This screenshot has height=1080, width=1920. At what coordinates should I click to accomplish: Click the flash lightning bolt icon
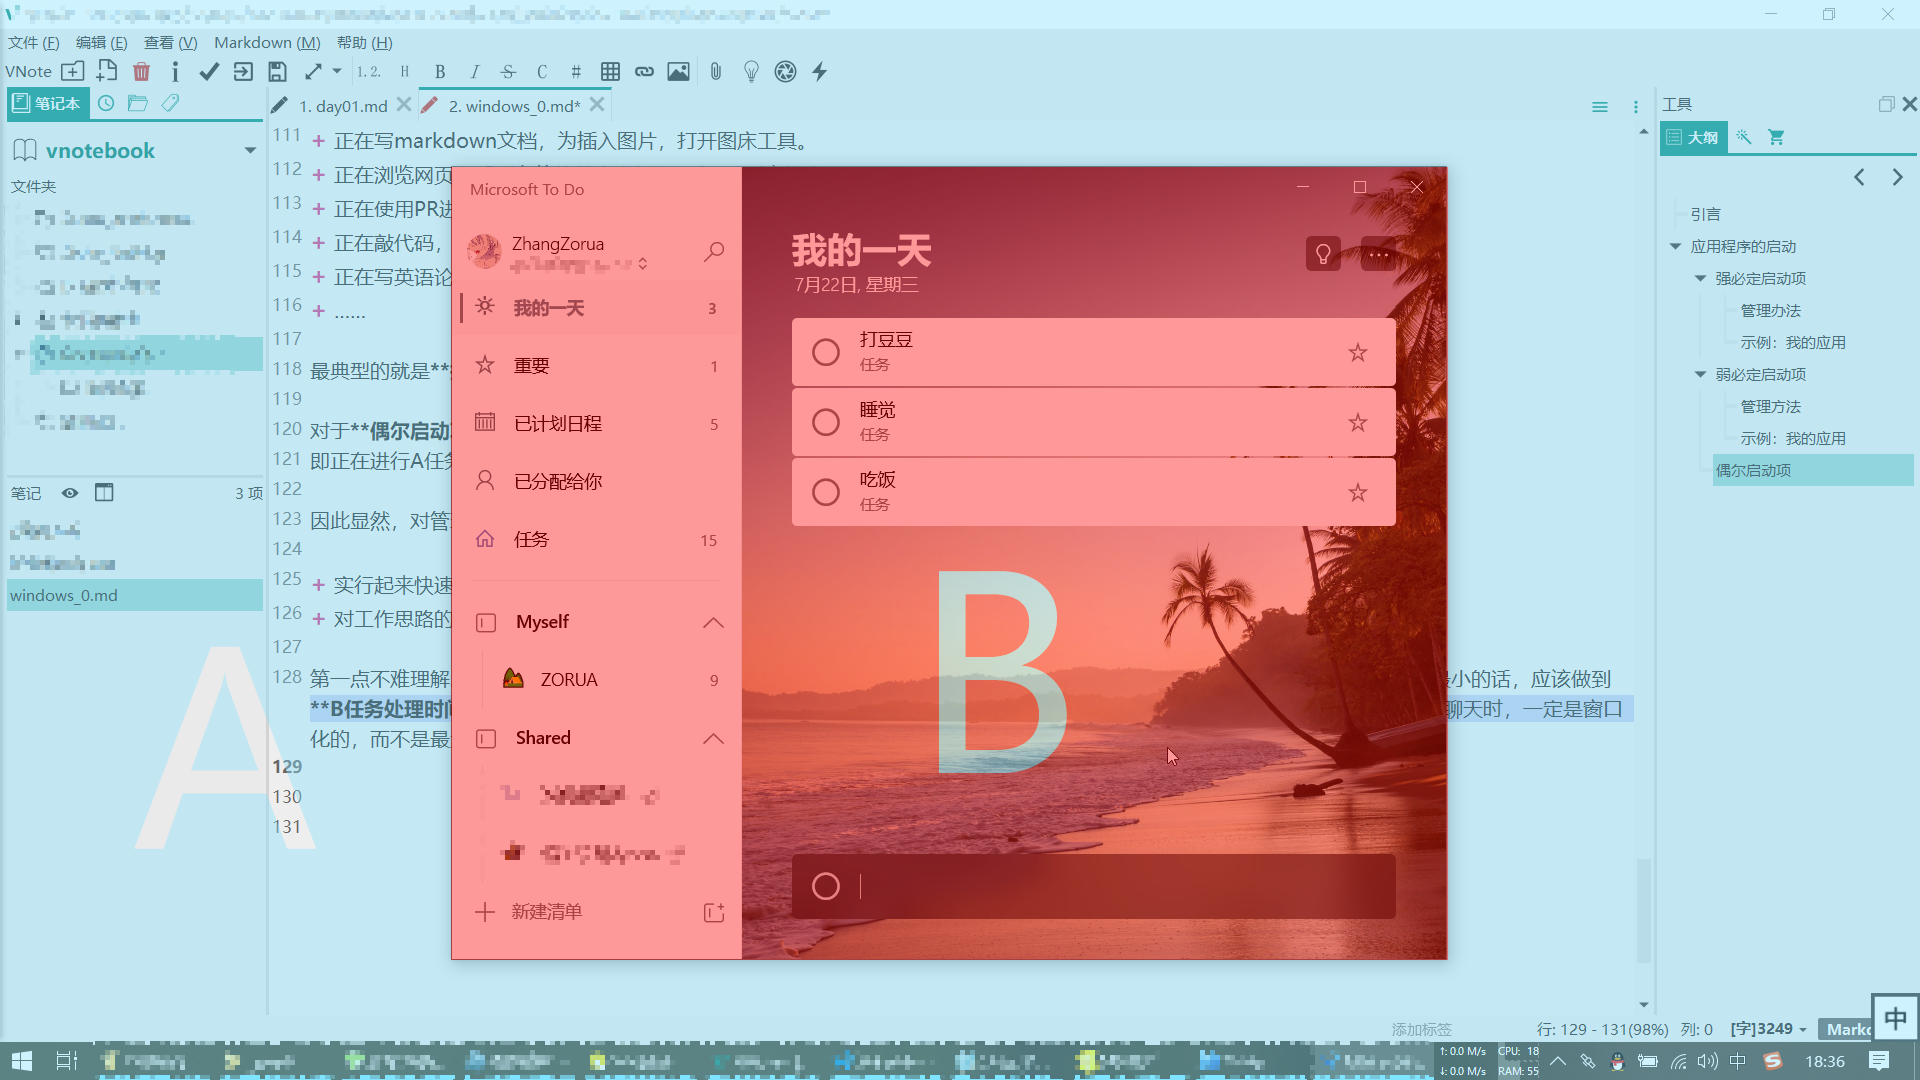[x=819, y=72]
